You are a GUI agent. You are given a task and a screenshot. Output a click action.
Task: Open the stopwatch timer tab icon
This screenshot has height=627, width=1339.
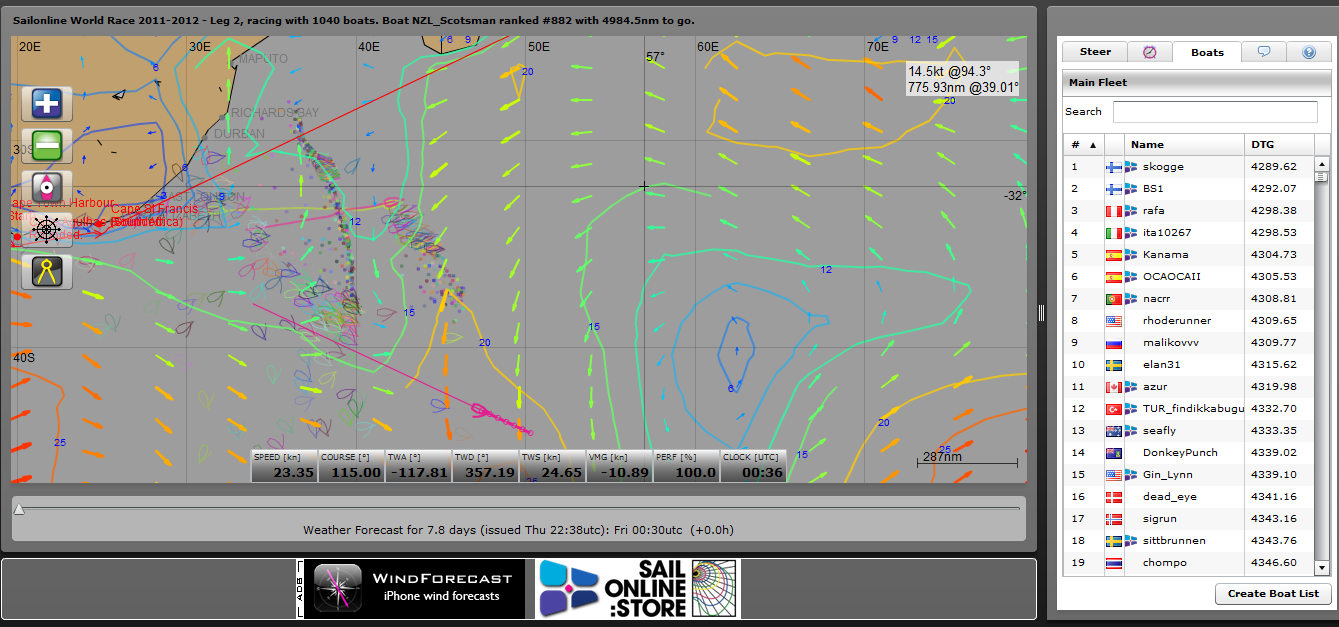[1149, 52]
